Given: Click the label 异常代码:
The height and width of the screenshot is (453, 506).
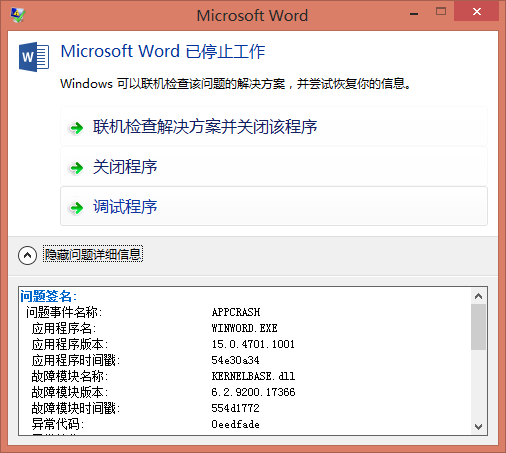Looking at the screenshot, I should (x=58, y=424).
